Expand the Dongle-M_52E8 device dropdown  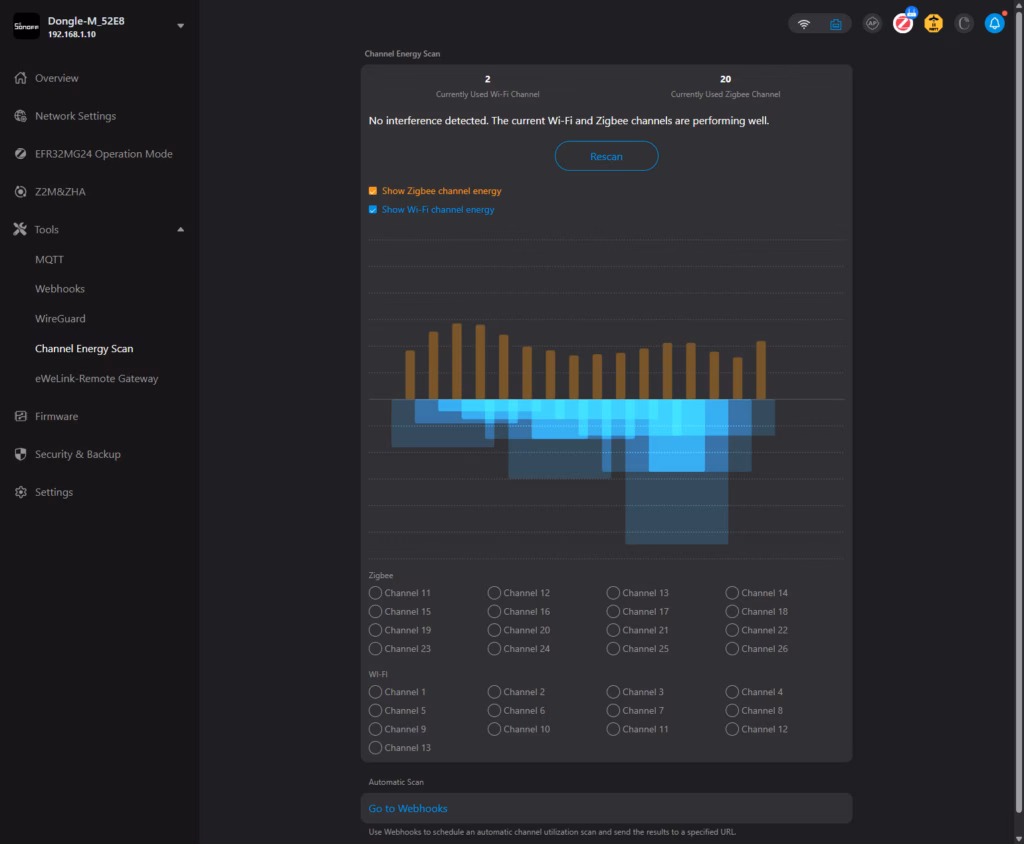180,26
